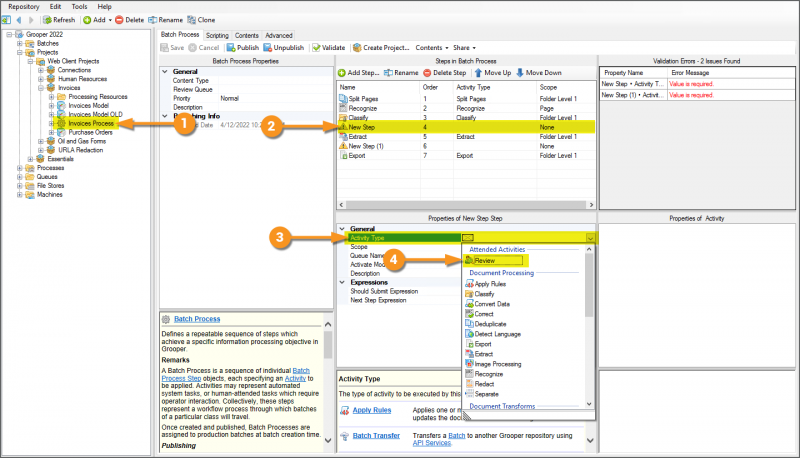
Task: Collapse Expressions section in step properties
Action: click(342, 282)
